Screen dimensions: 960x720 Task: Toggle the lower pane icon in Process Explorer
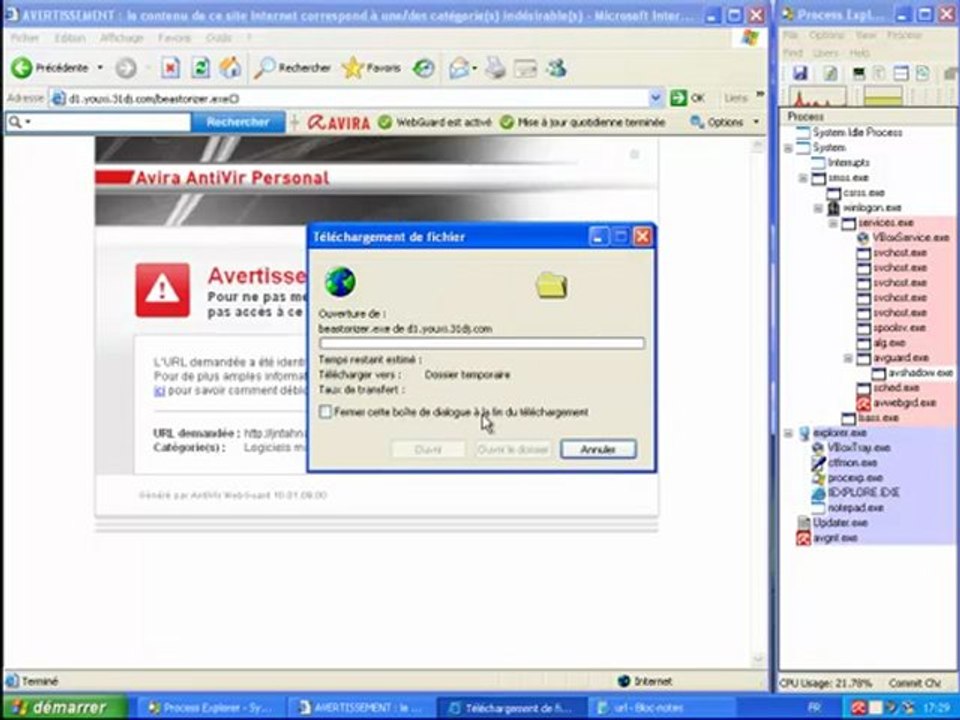[x=901, y=74]
